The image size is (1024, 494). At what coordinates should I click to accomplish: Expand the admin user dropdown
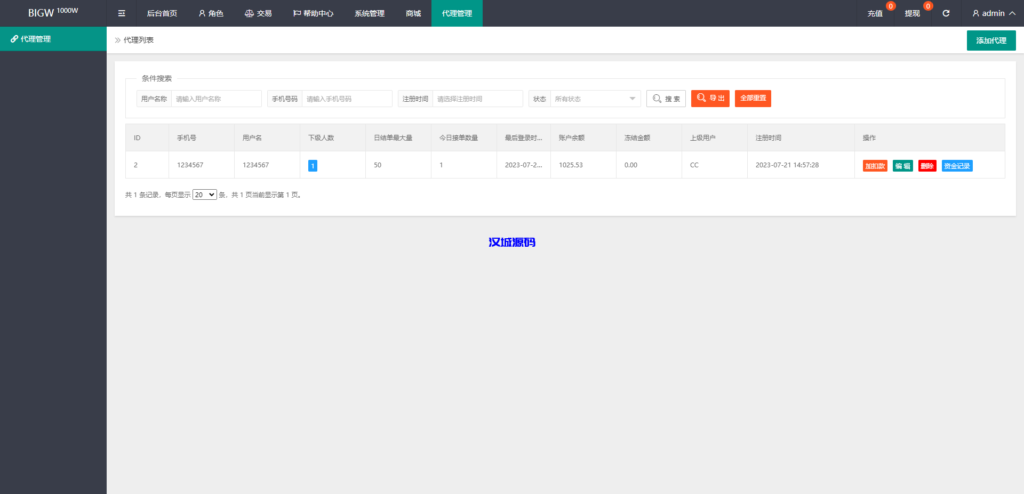click(993, 13)
